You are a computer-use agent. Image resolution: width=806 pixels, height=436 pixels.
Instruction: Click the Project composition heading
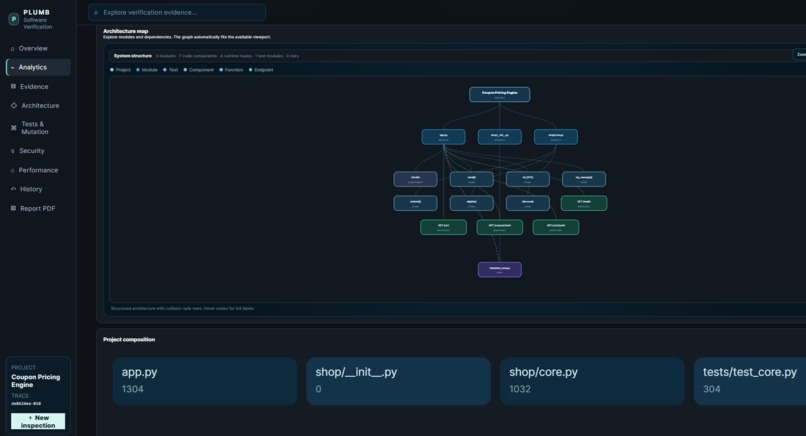pyautogui.click(x=129, y=339)
